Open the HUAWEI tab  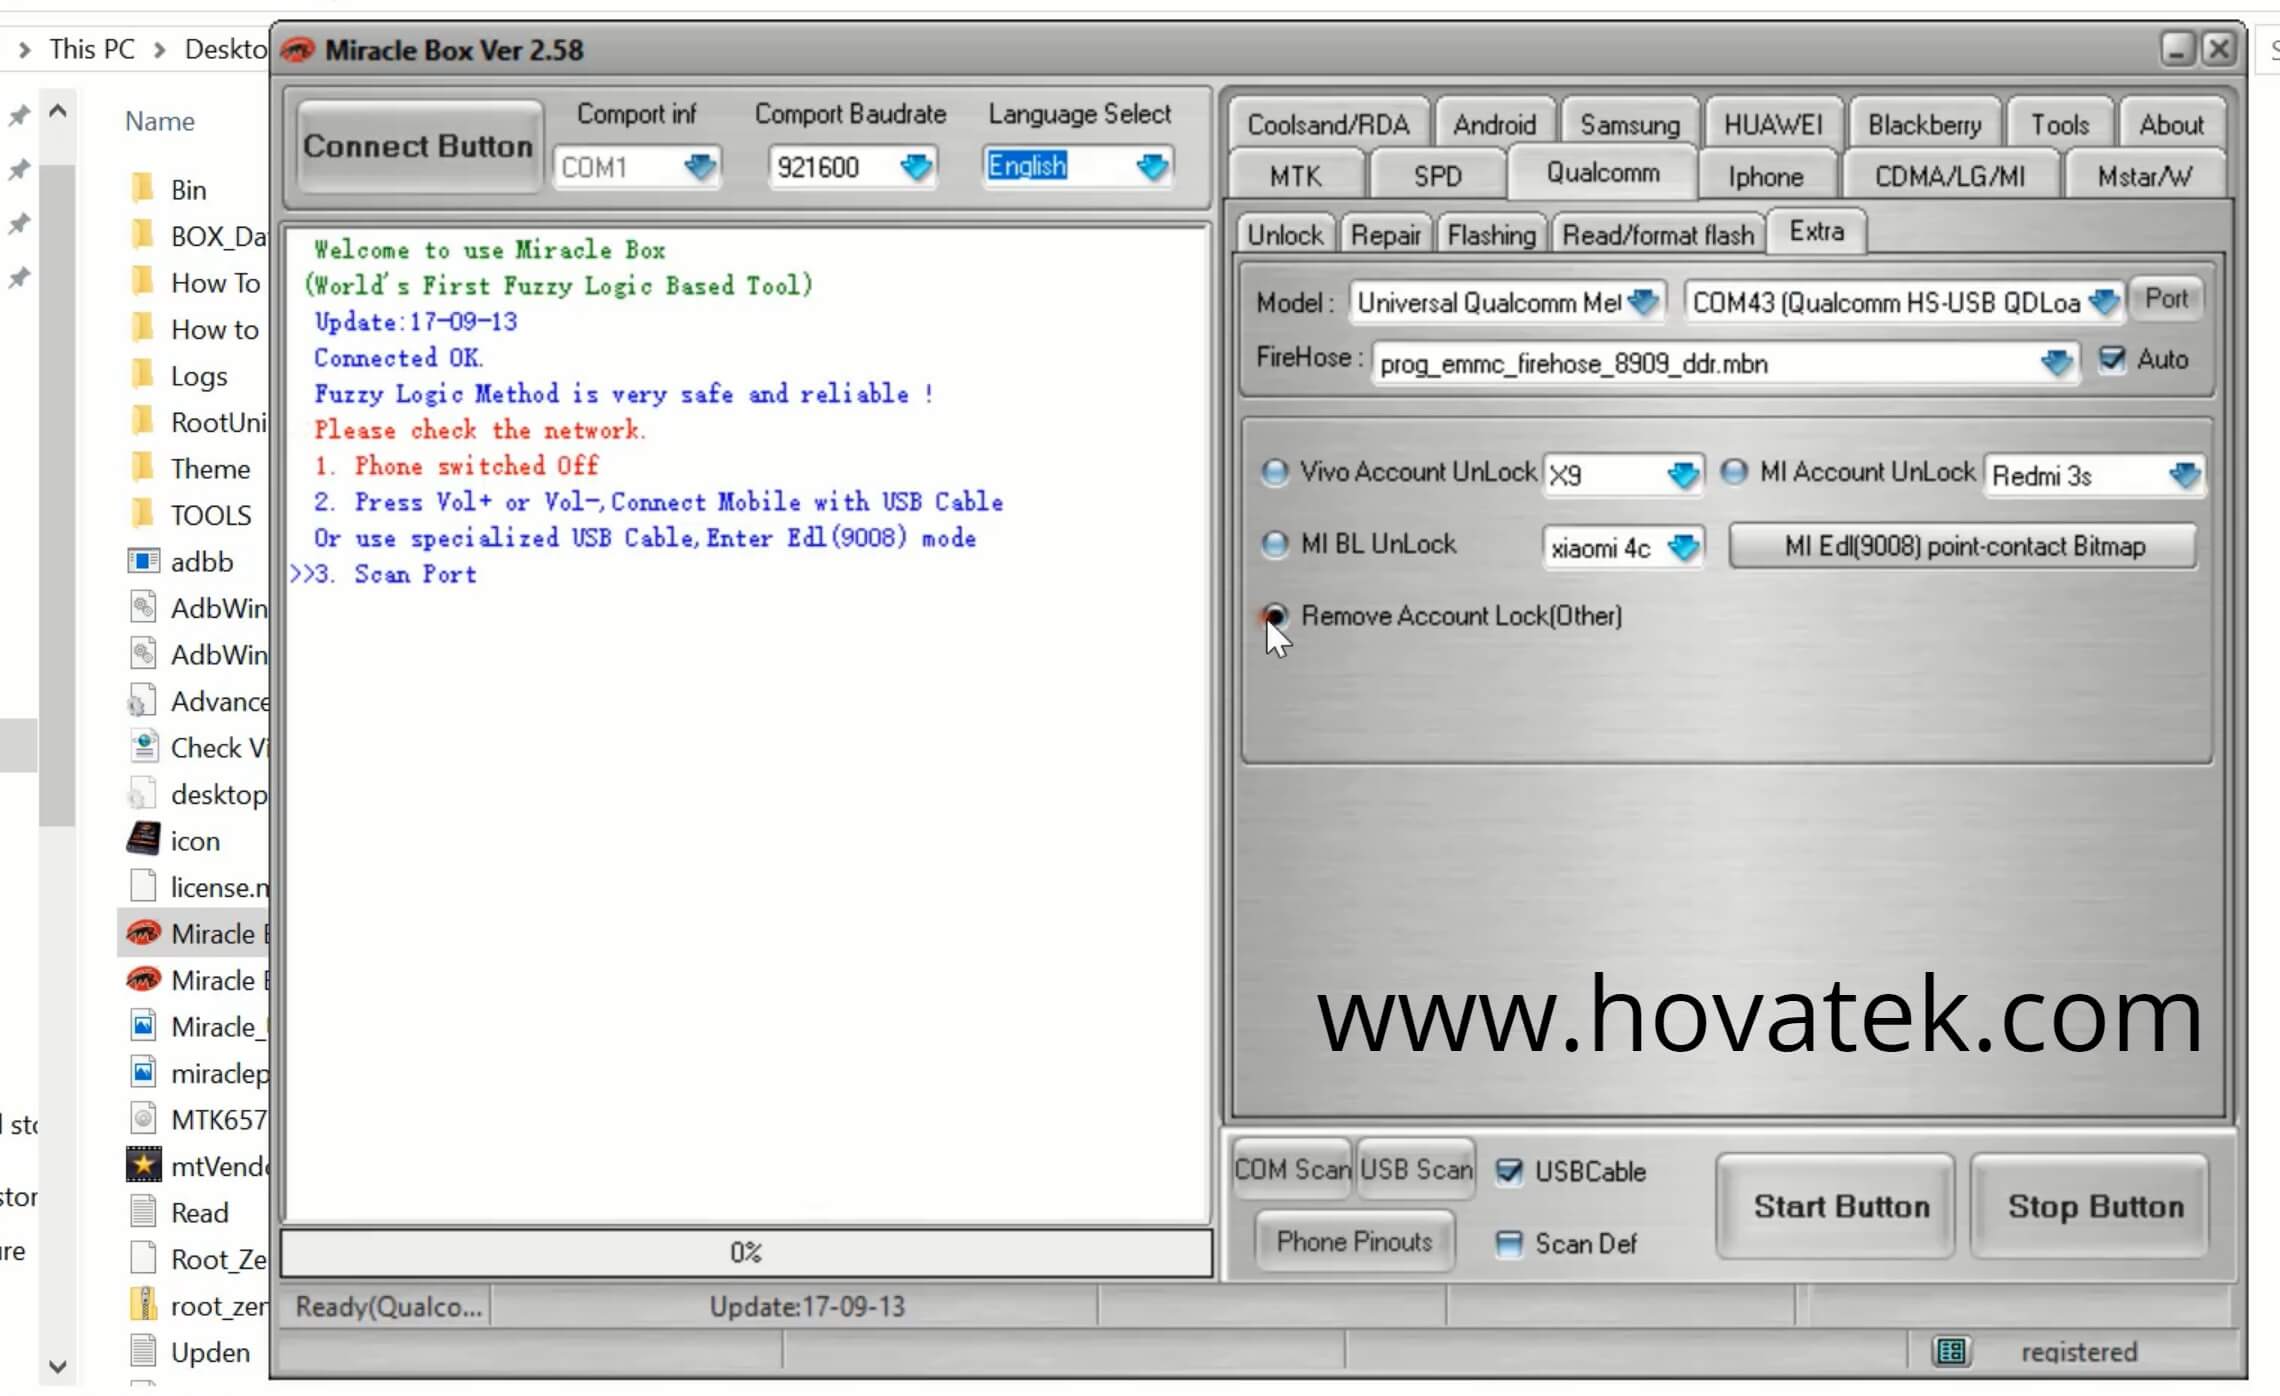point(1773,124)
